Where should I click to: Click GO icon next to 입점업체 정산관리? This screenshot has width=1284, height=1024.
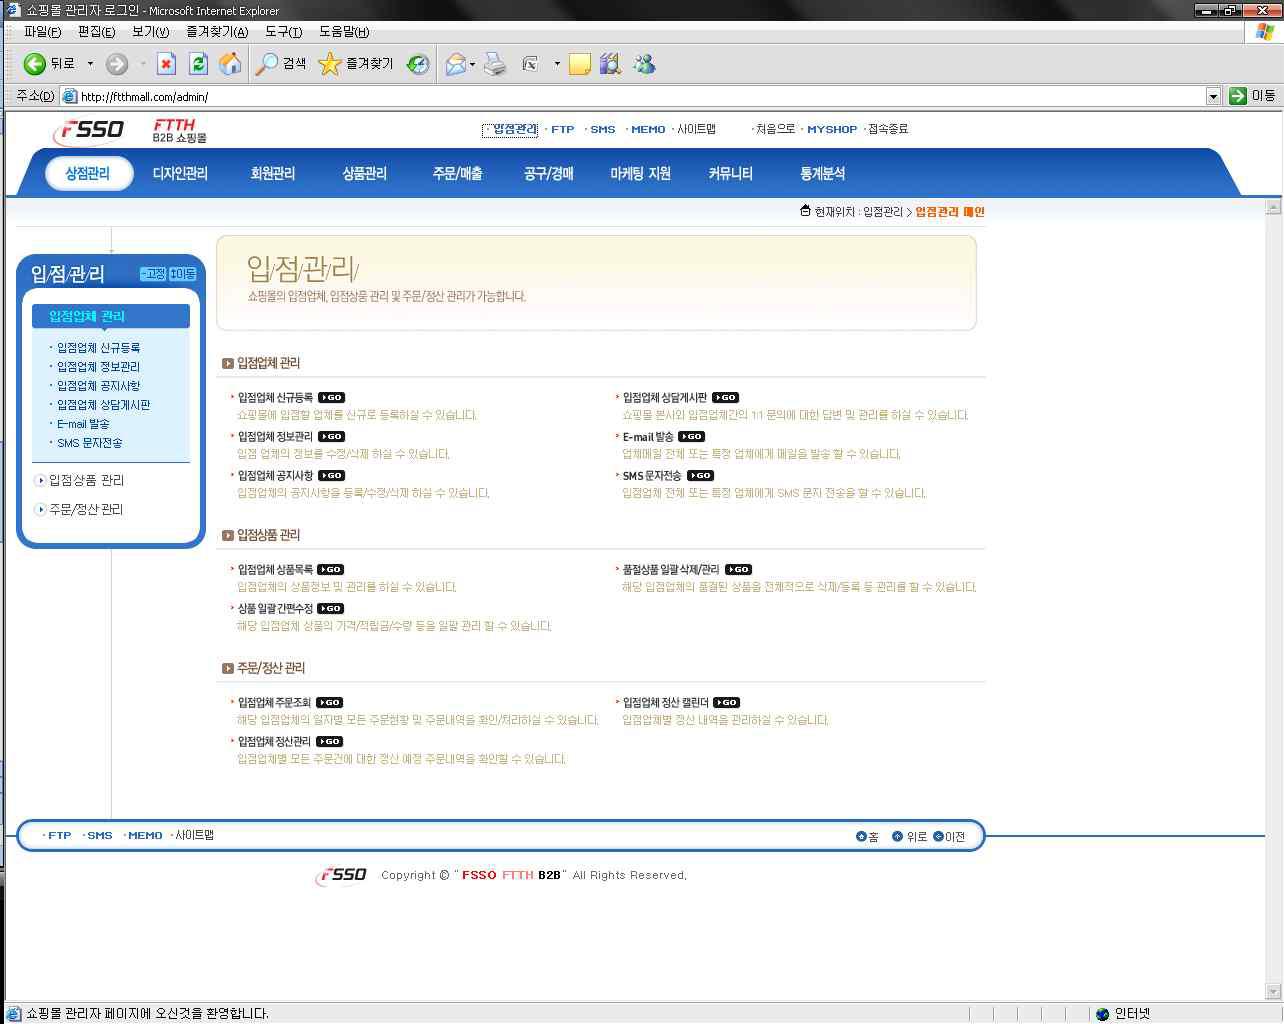point(329,742)
